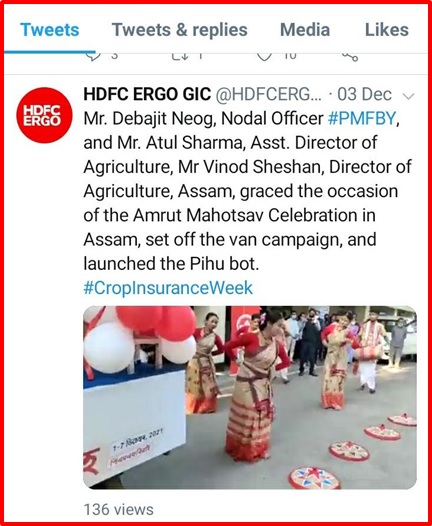Image resolution: width=432 pixels, height=526 pixels.
Task: Open the #CropInsuranceWeek hashtag link
Action: pyautogui.click(x=168, y=288)
